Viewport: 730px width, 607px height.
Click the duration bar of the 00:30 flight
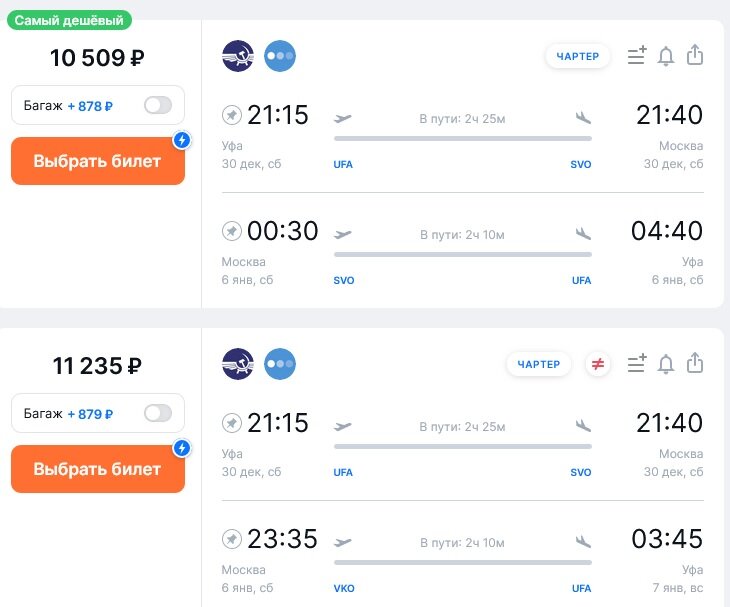(x=462, y=254)
